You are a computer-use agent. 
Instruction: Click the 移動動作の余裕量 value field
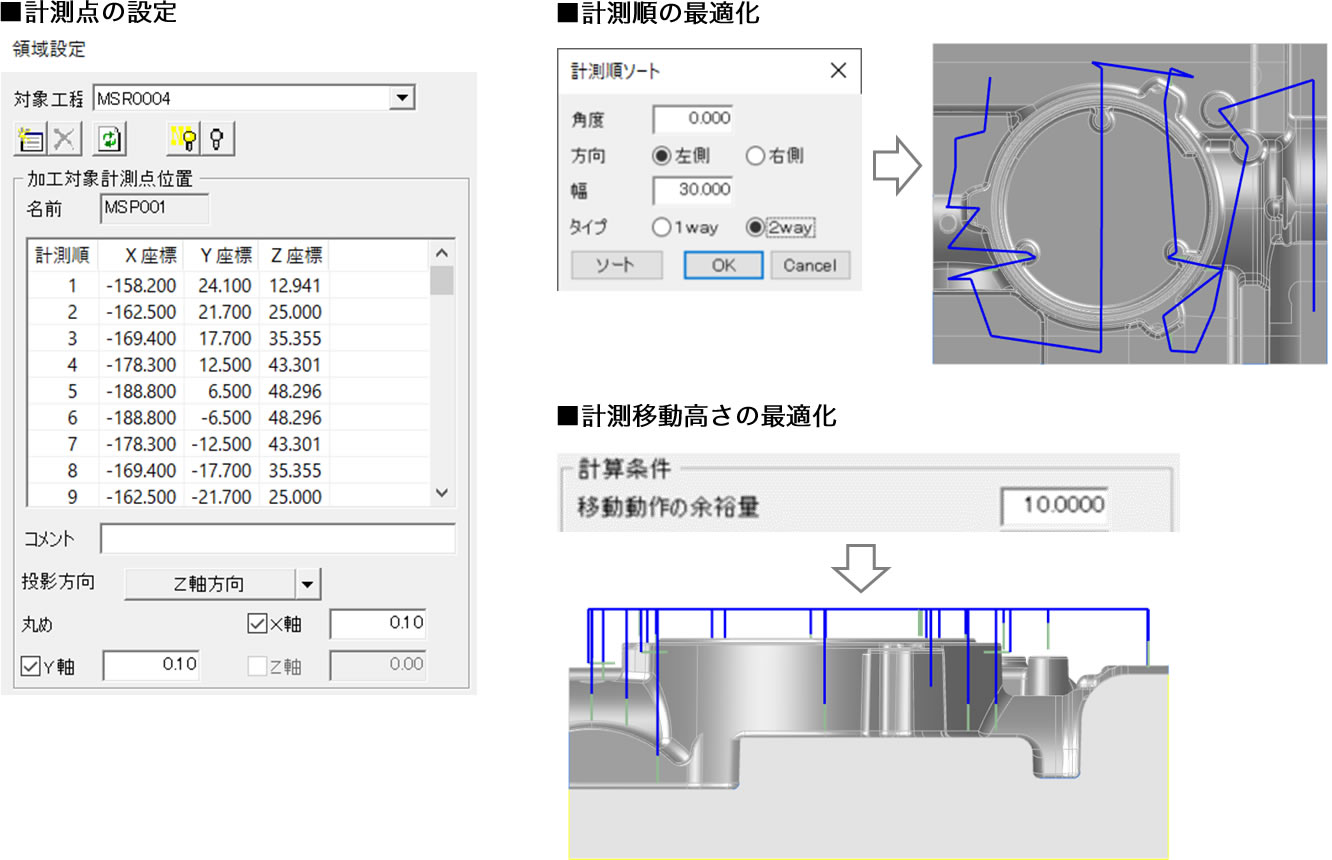1054,504
